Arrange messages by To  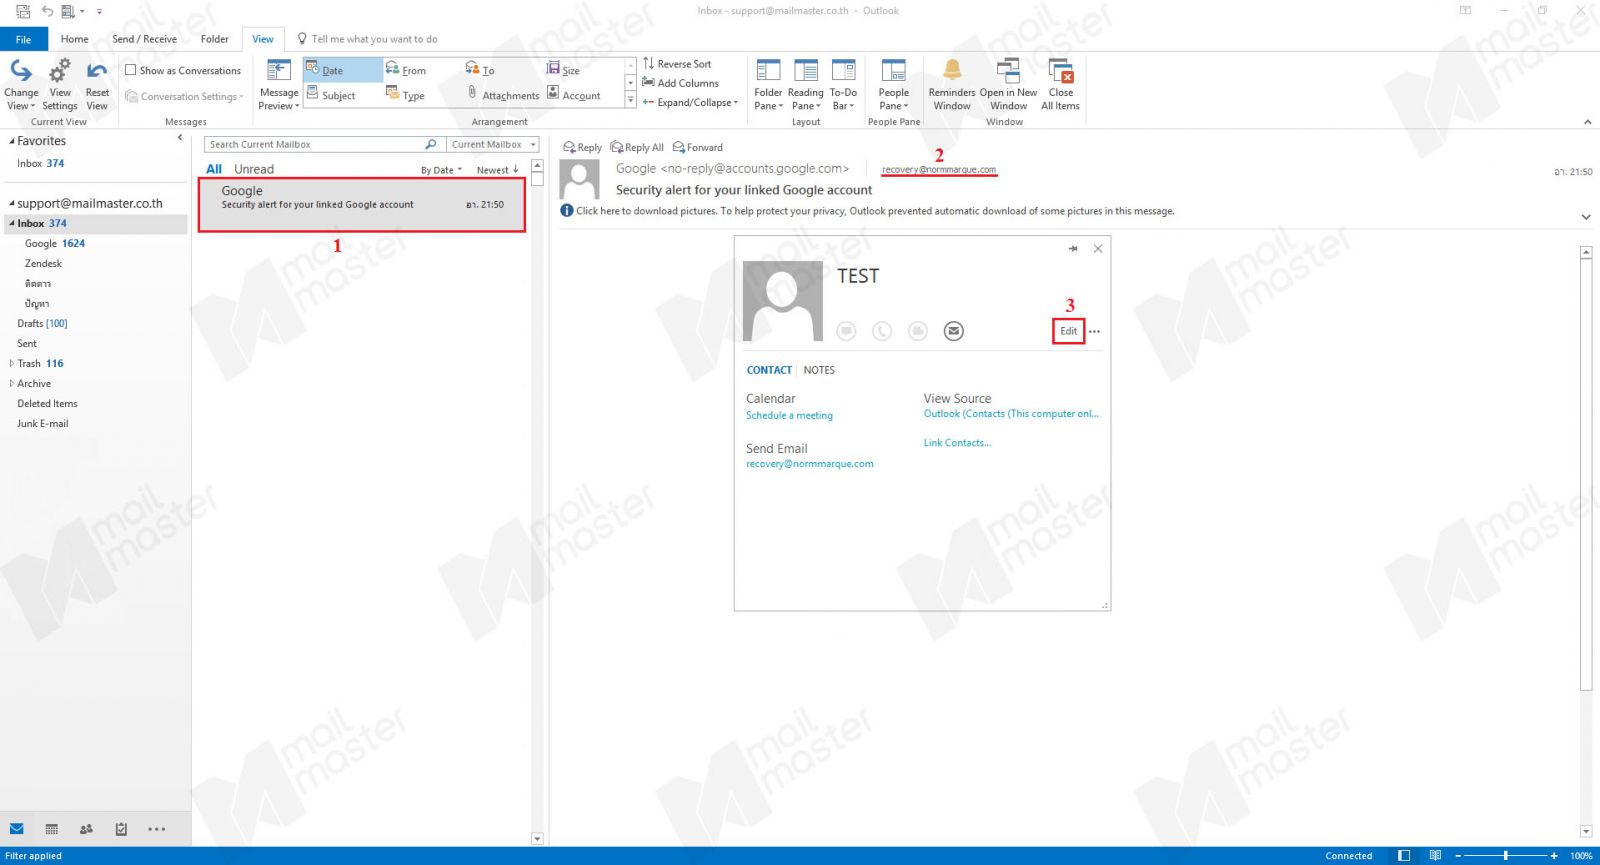point(481,70)
